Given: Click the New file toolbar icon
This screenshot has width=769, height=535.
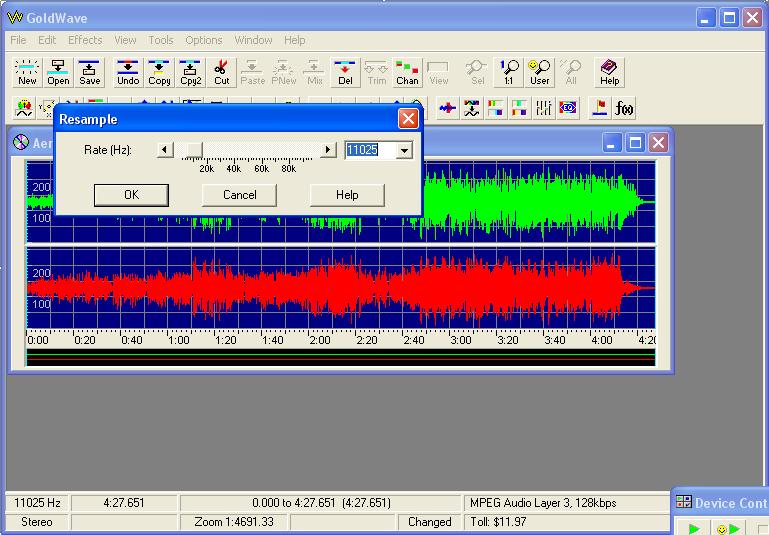Looking at the screenshot, I should point(27,73).
